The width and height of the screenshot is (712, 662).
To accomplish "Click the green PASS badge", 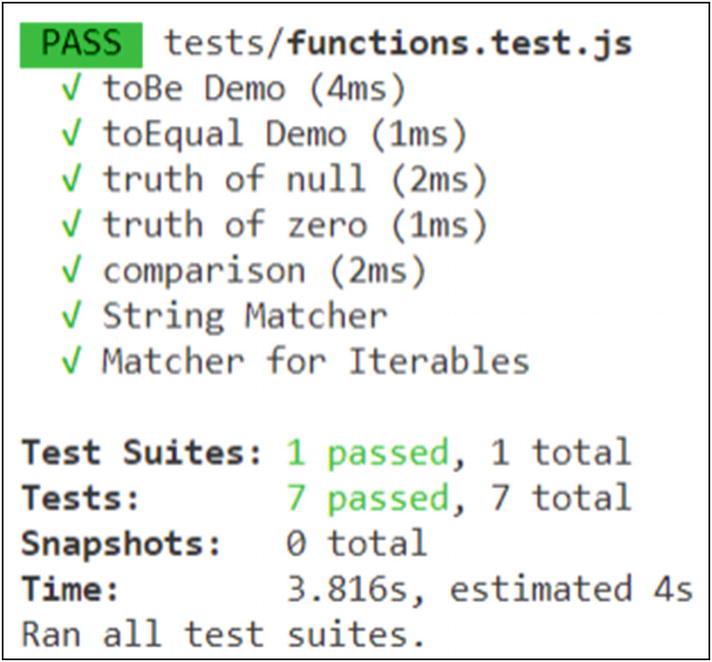I will [x=80, y=44].
